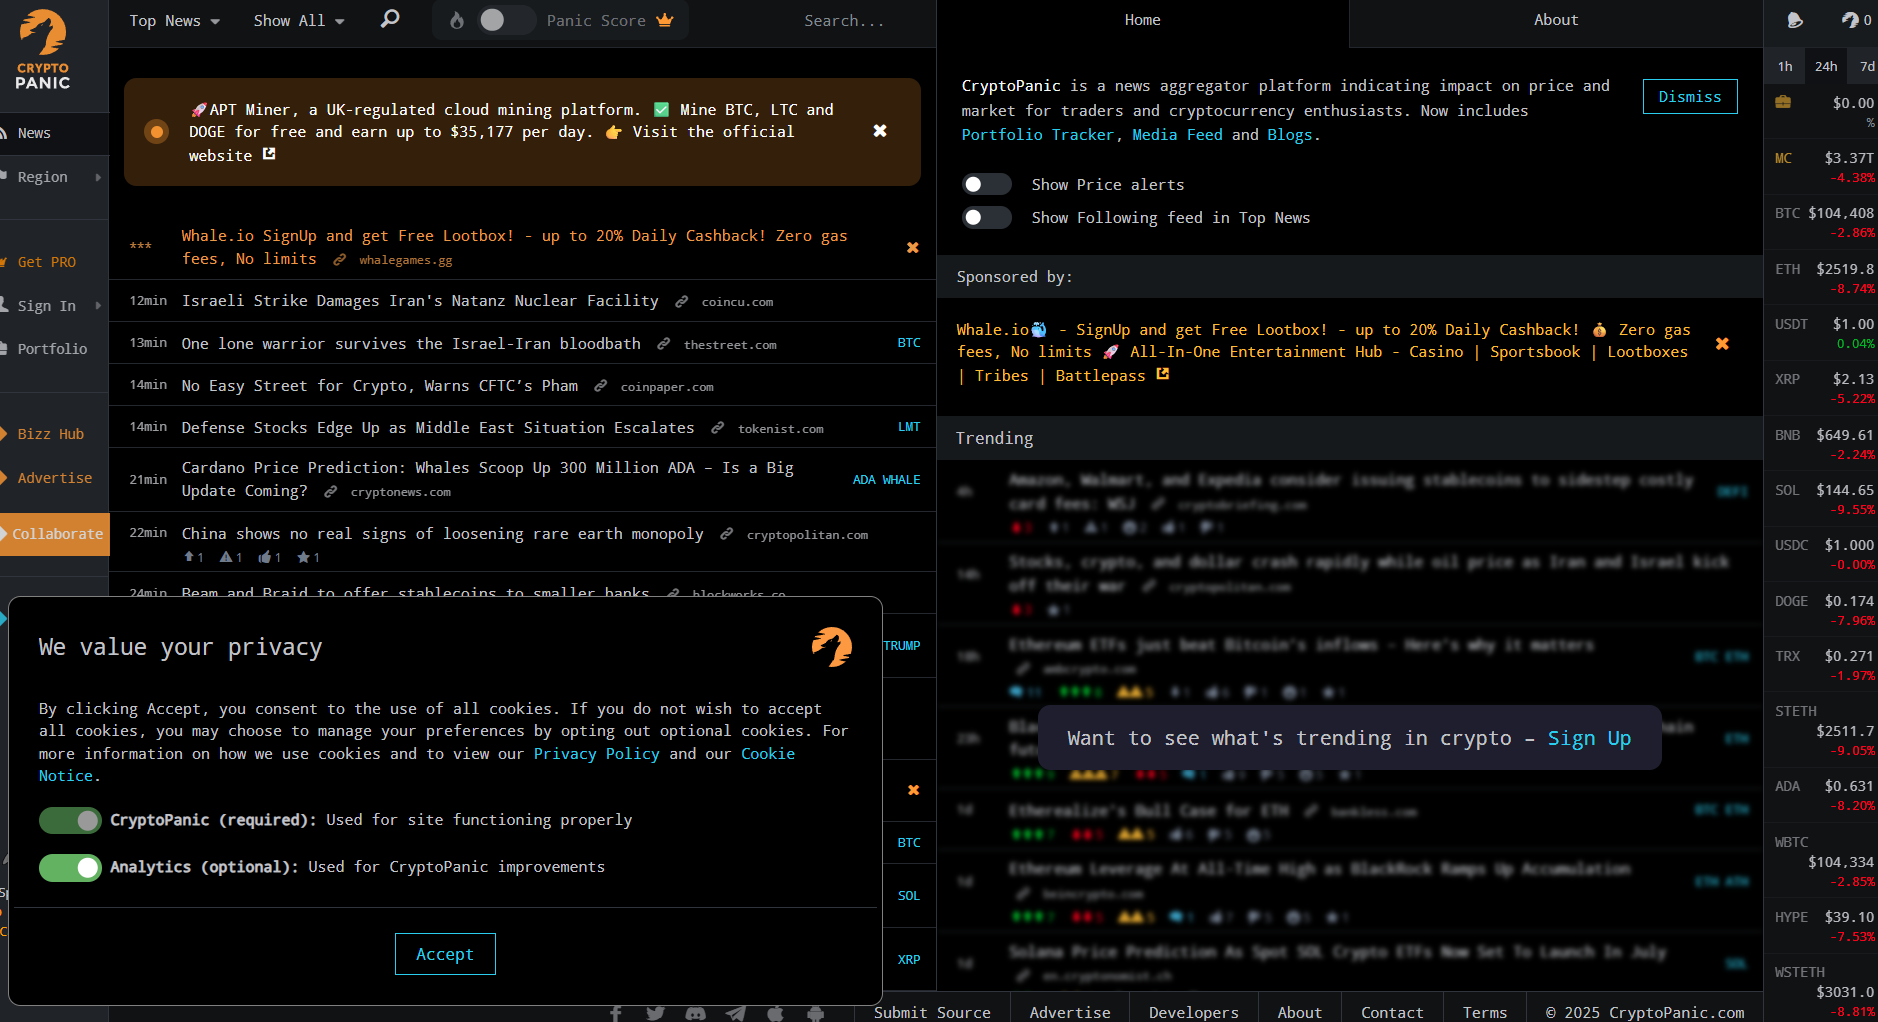
Task: Follow the Sign Up link in trending overlay
Action: tap(1589, 738)
